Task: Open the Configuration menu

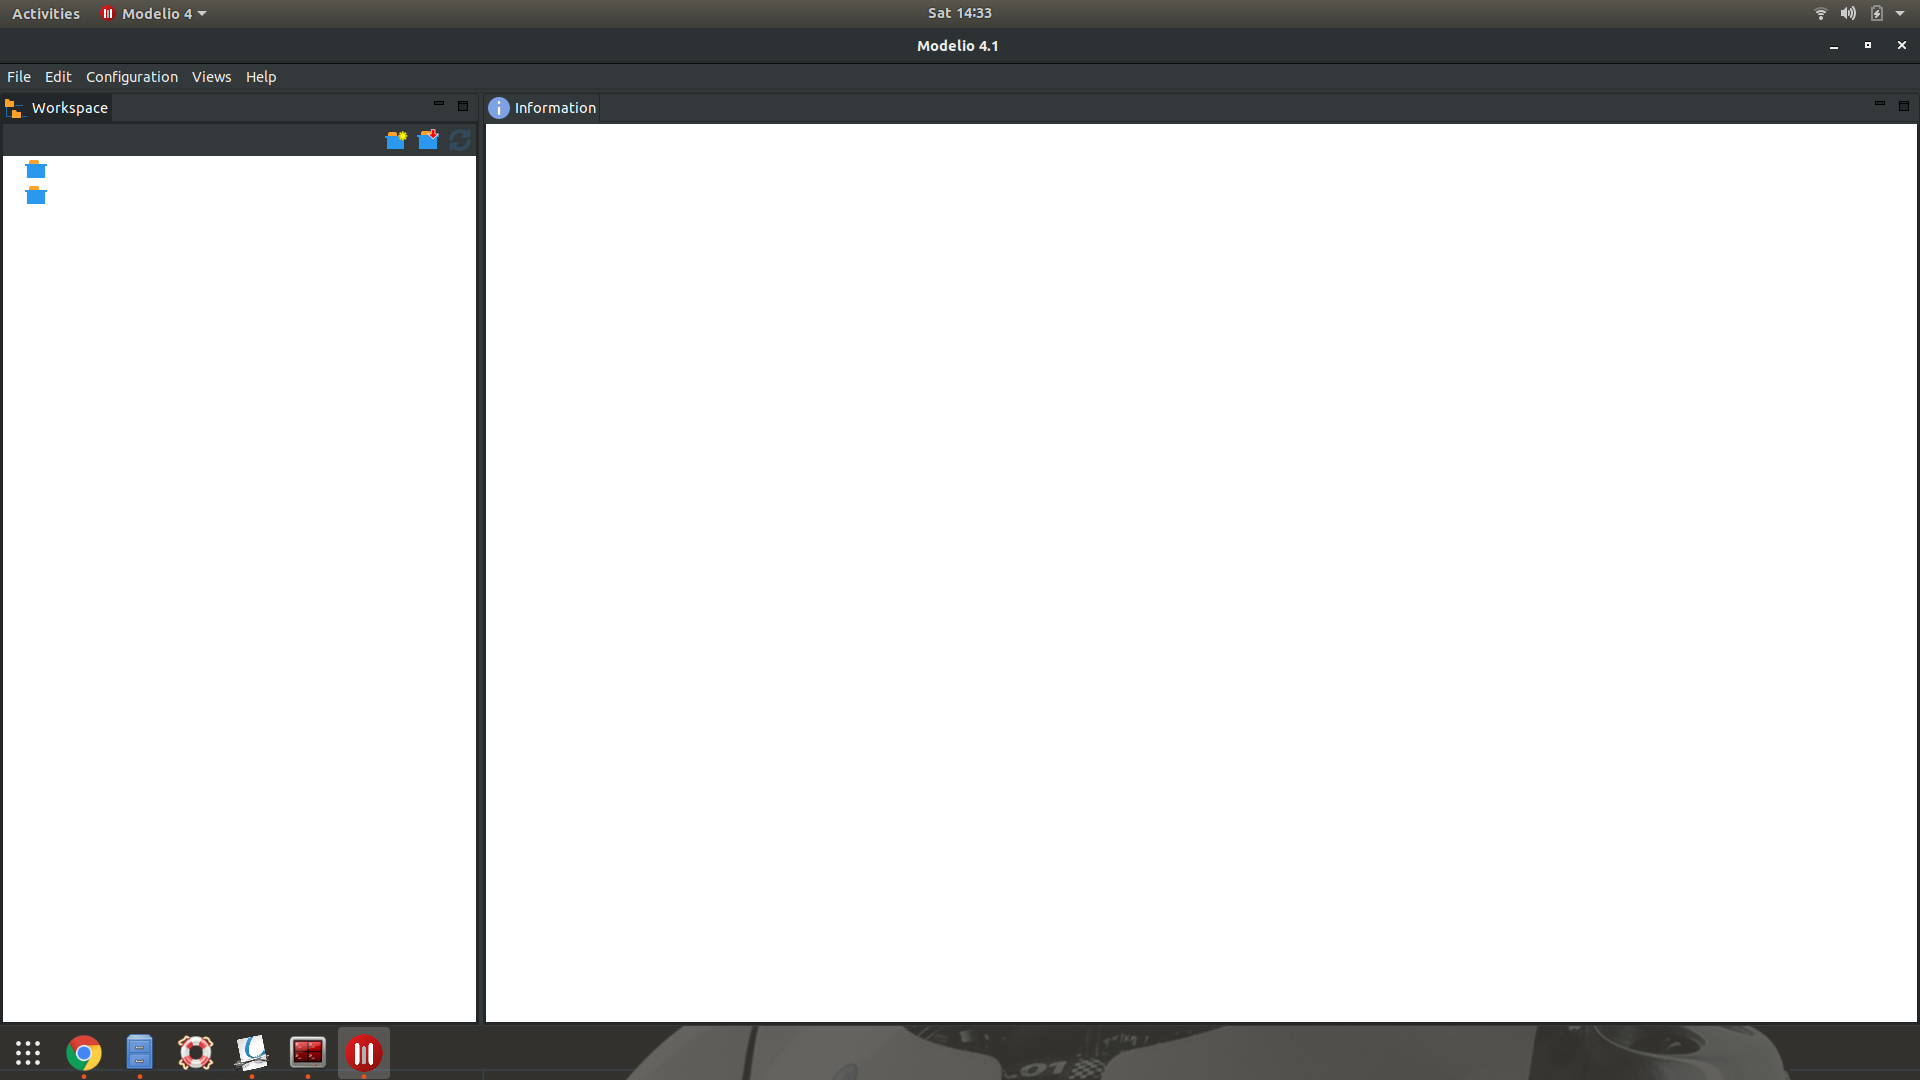Action: pos(132,77)
